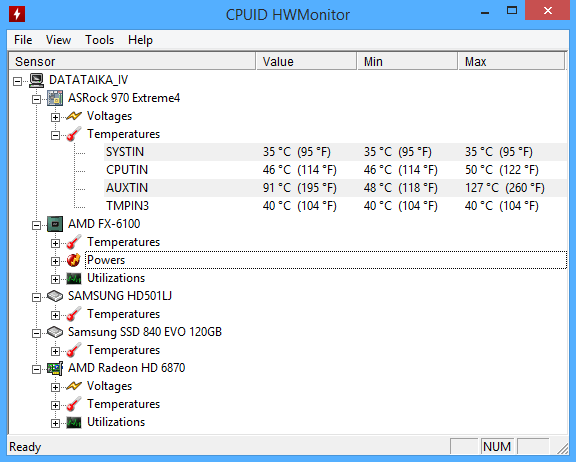Click the DATATAIKA_IV computer icon

[x=37, y=80]
